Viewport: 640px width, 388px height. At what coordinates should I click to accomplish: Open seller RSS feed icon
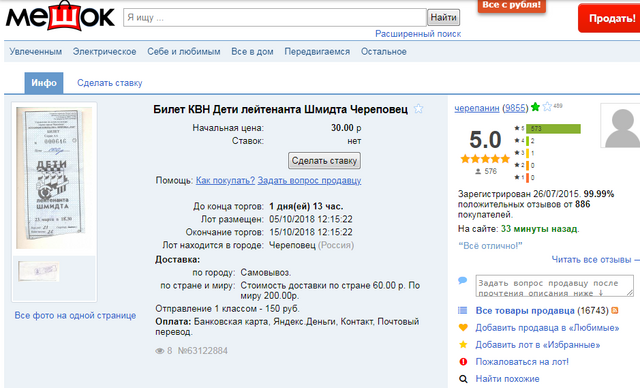(x=615, y=310)
